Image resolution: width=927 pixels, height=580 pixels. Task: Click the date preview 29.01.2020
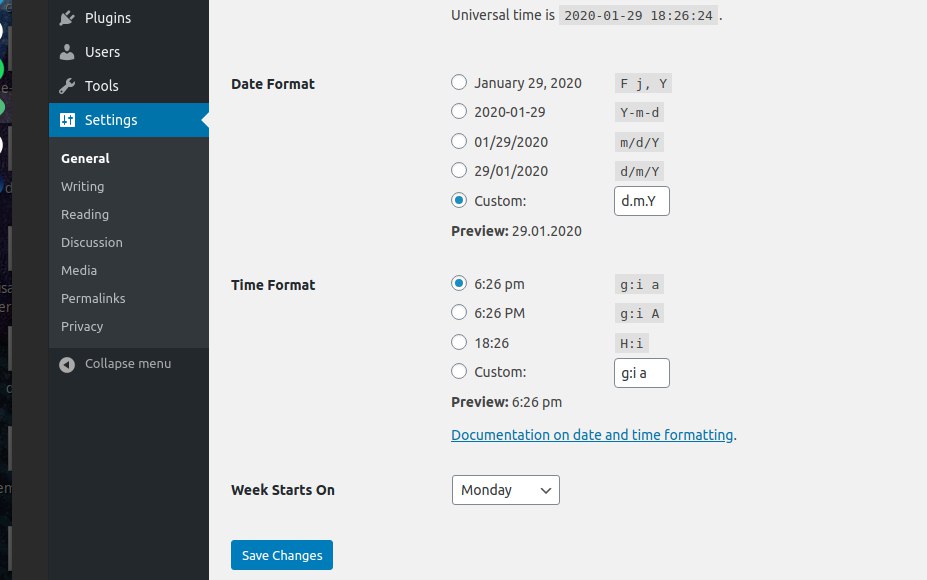pos(547,231)
